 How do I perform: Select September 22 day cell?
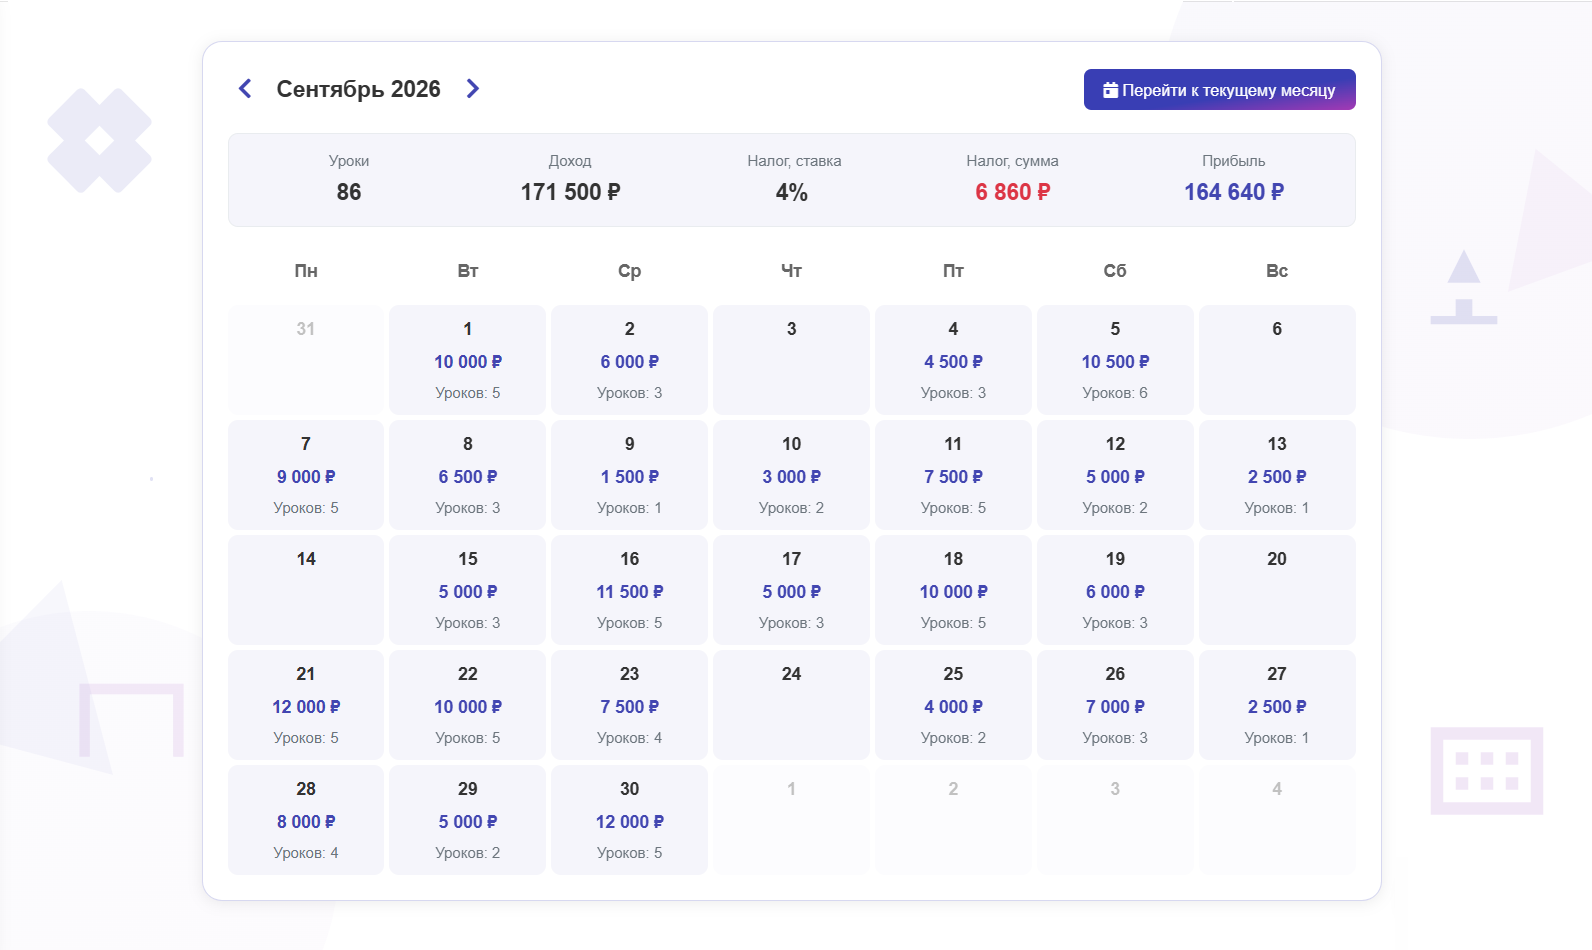(468, 705)
